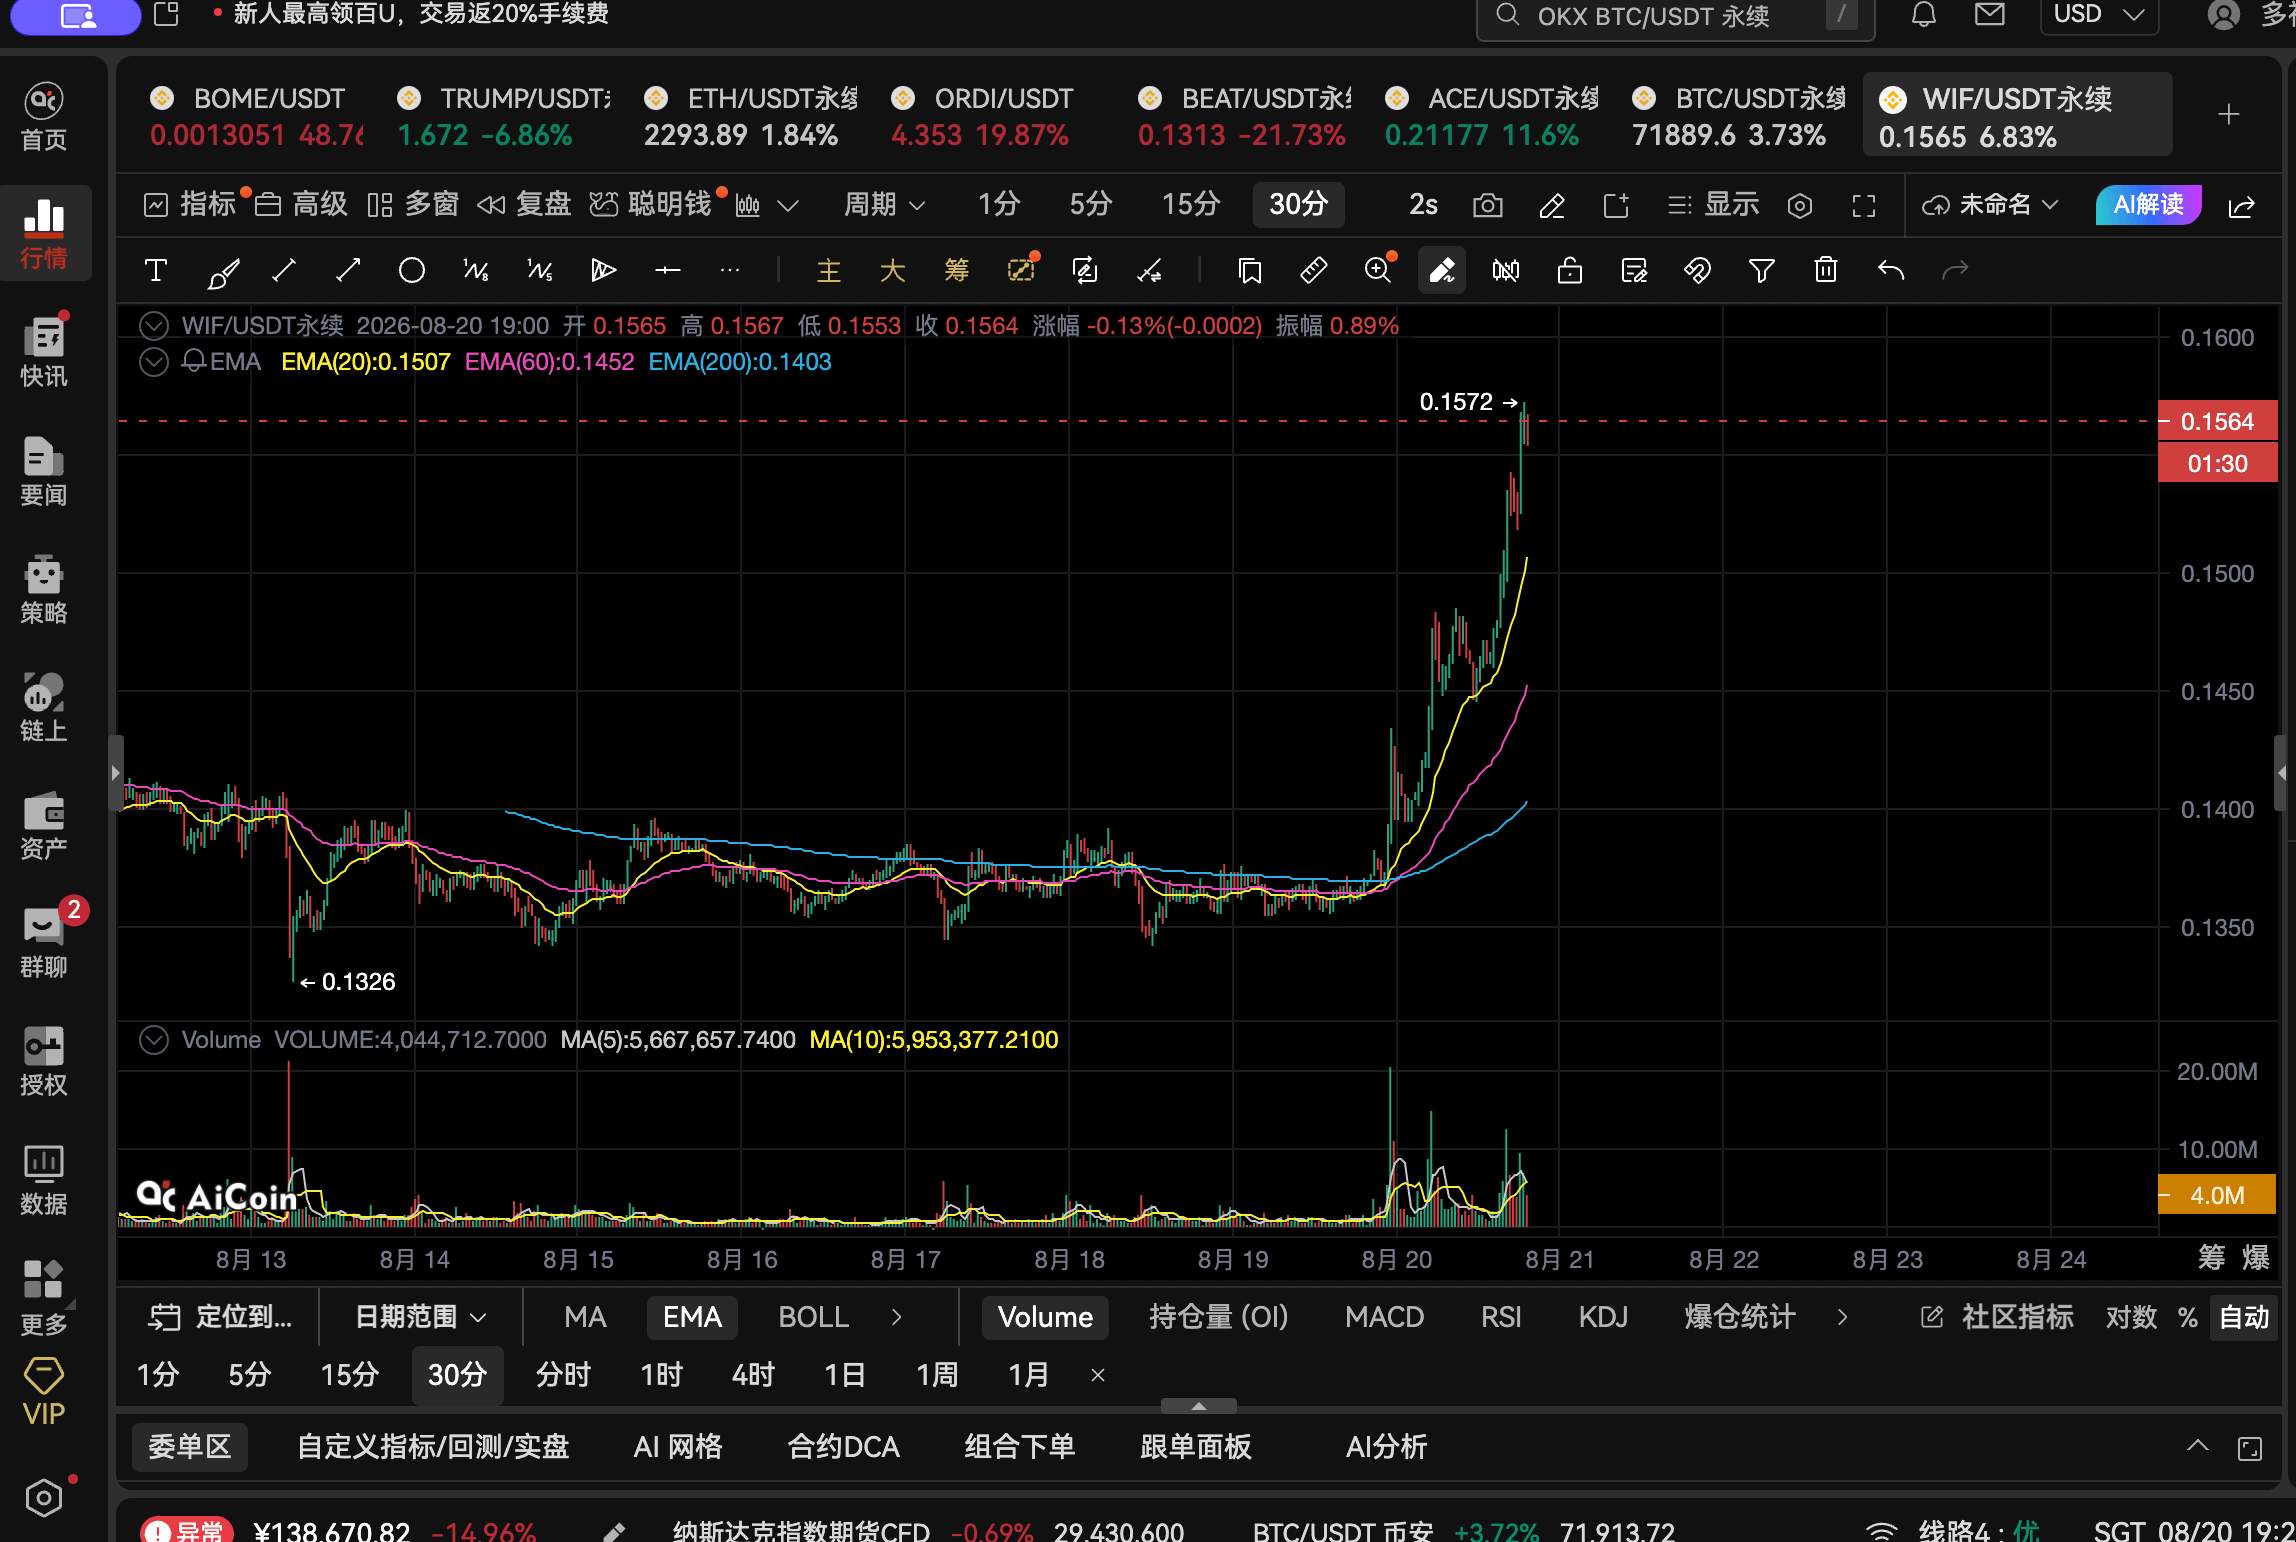Screen dimensions: 2296x1542
Task: Select the Text drawing tool
Action: (x=156, y=271)
